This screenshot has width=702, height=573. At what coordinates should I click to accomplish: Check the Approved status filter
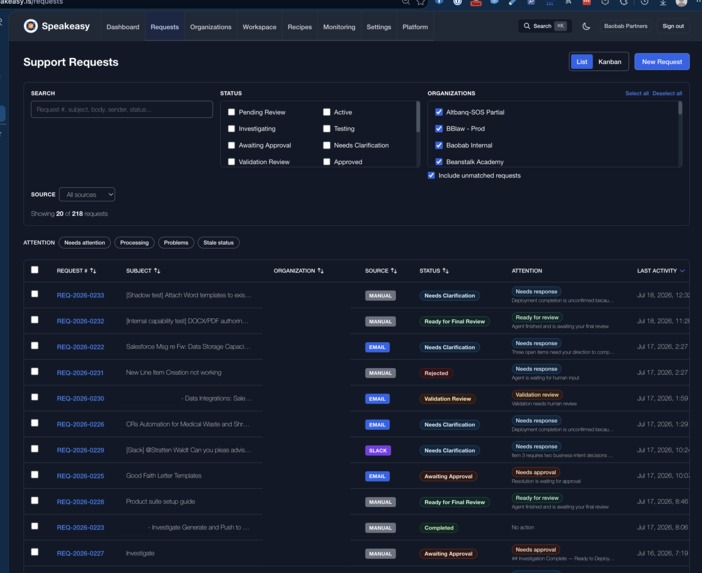point(327,162)
